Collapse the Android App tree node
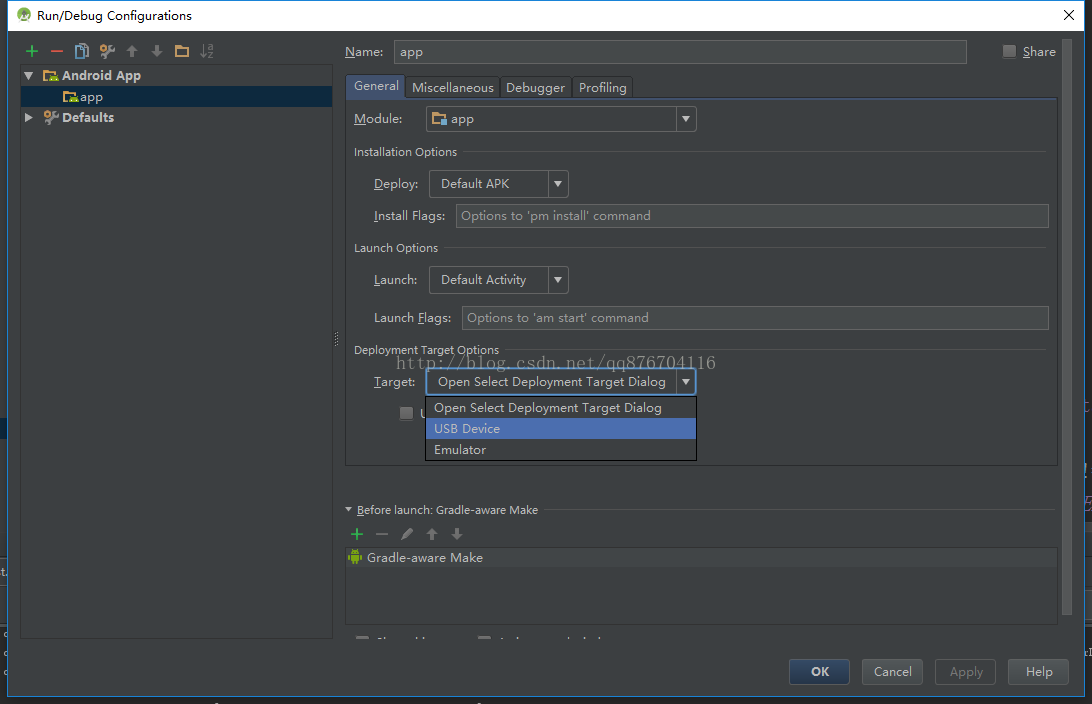1092x704 pixels. (x=29, y=75)
